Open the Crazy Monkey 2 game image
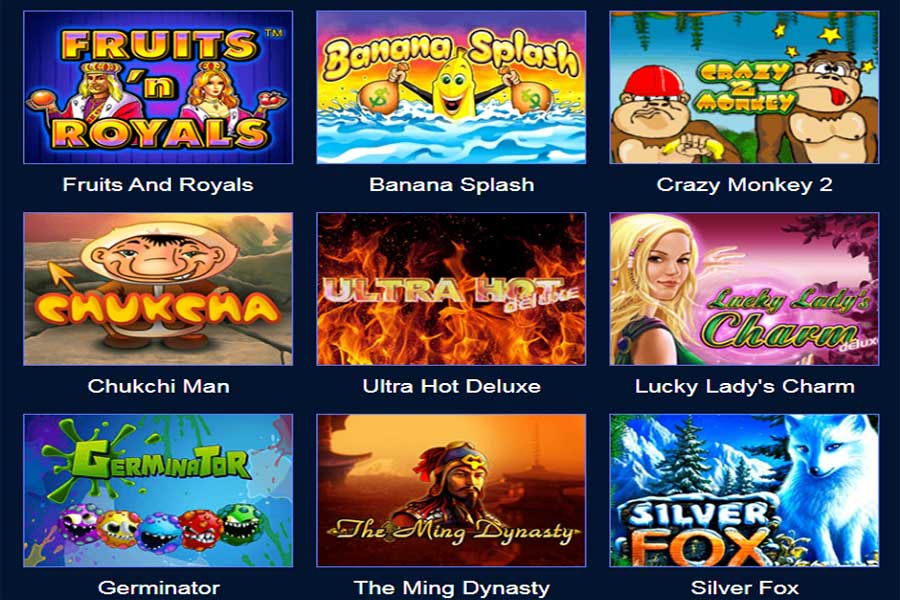900x600 pixels. point(744,87)
